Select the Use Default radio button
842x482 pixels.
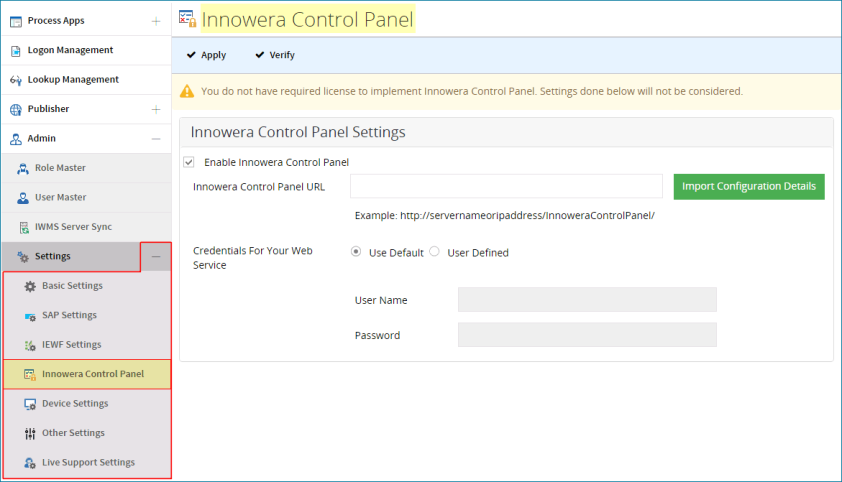(356, 251)
